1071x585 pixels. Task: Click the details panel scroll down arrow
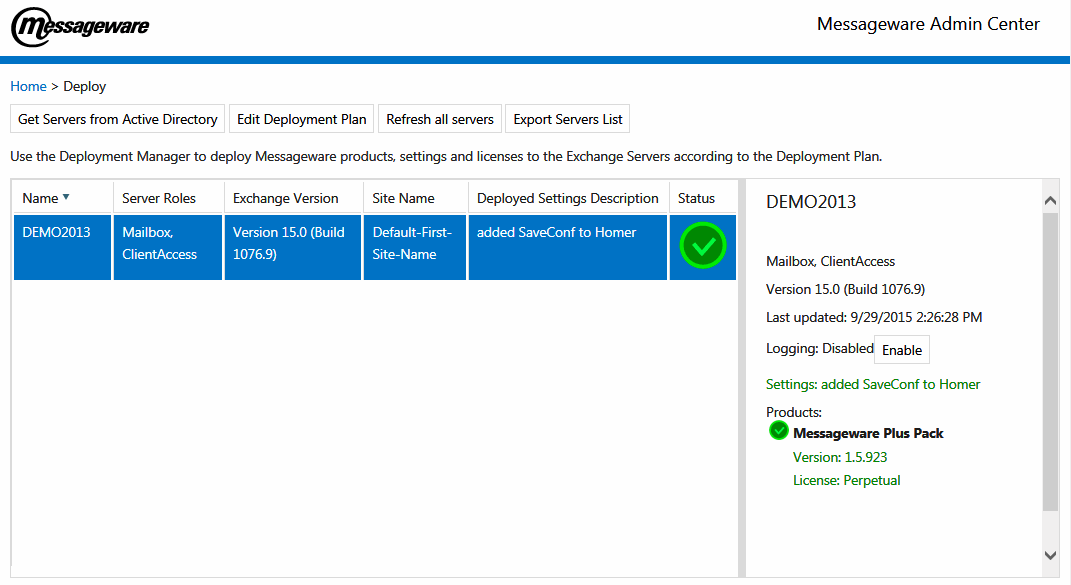[x=1051, y=555]
